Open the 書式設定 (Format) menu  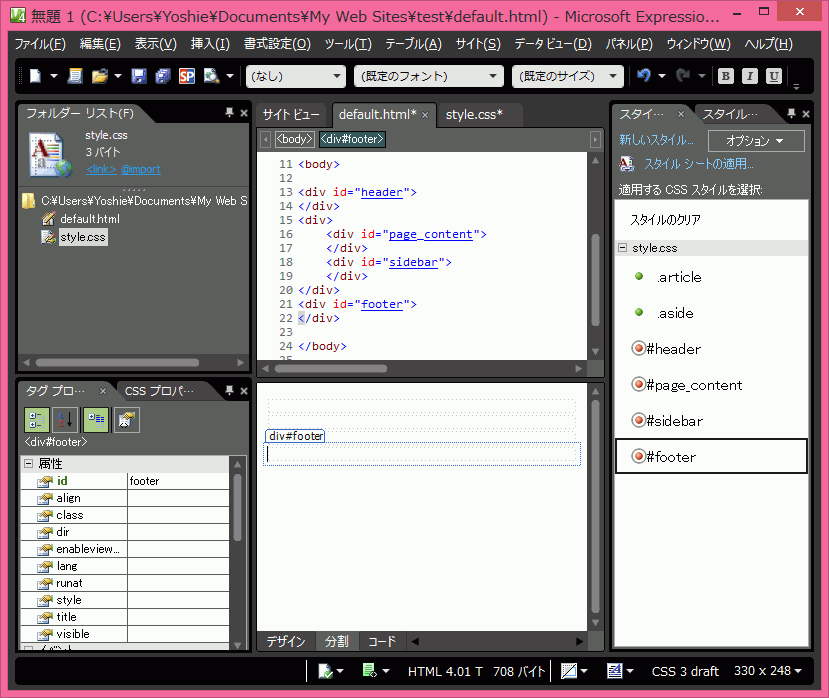point(277,44)
